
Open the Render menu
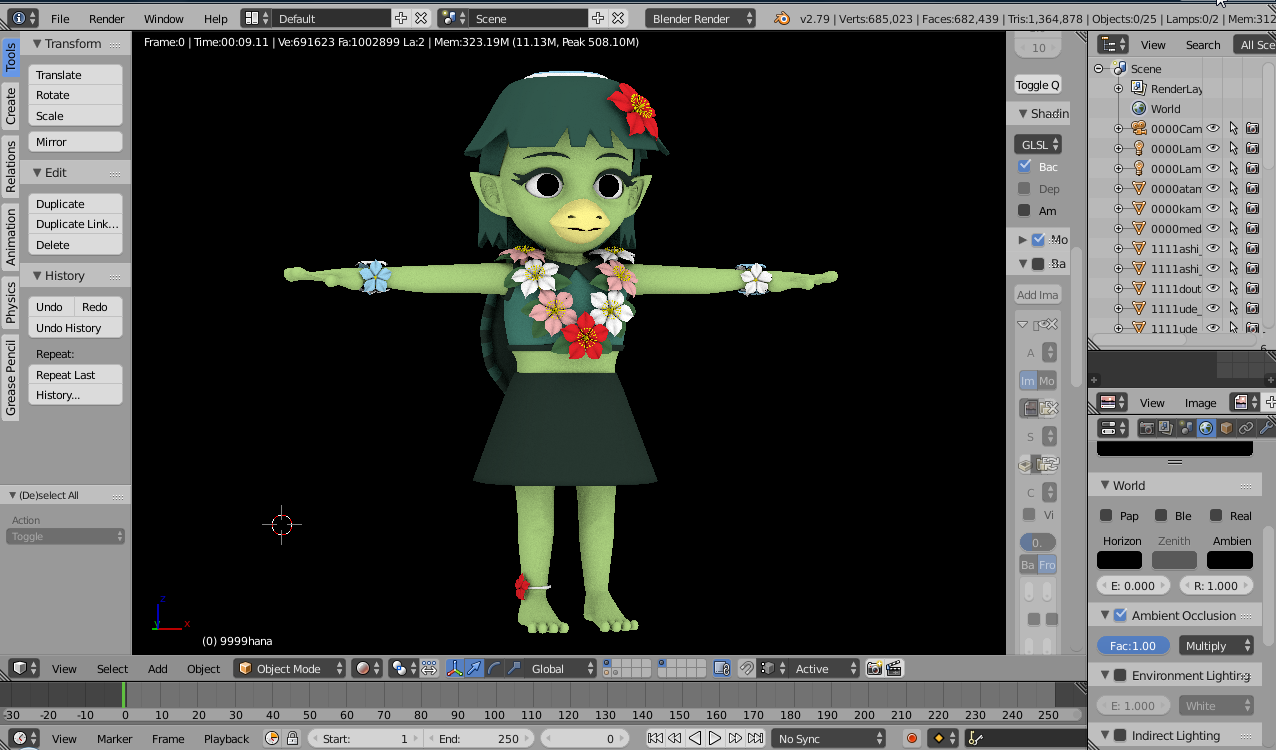point(106,18)
